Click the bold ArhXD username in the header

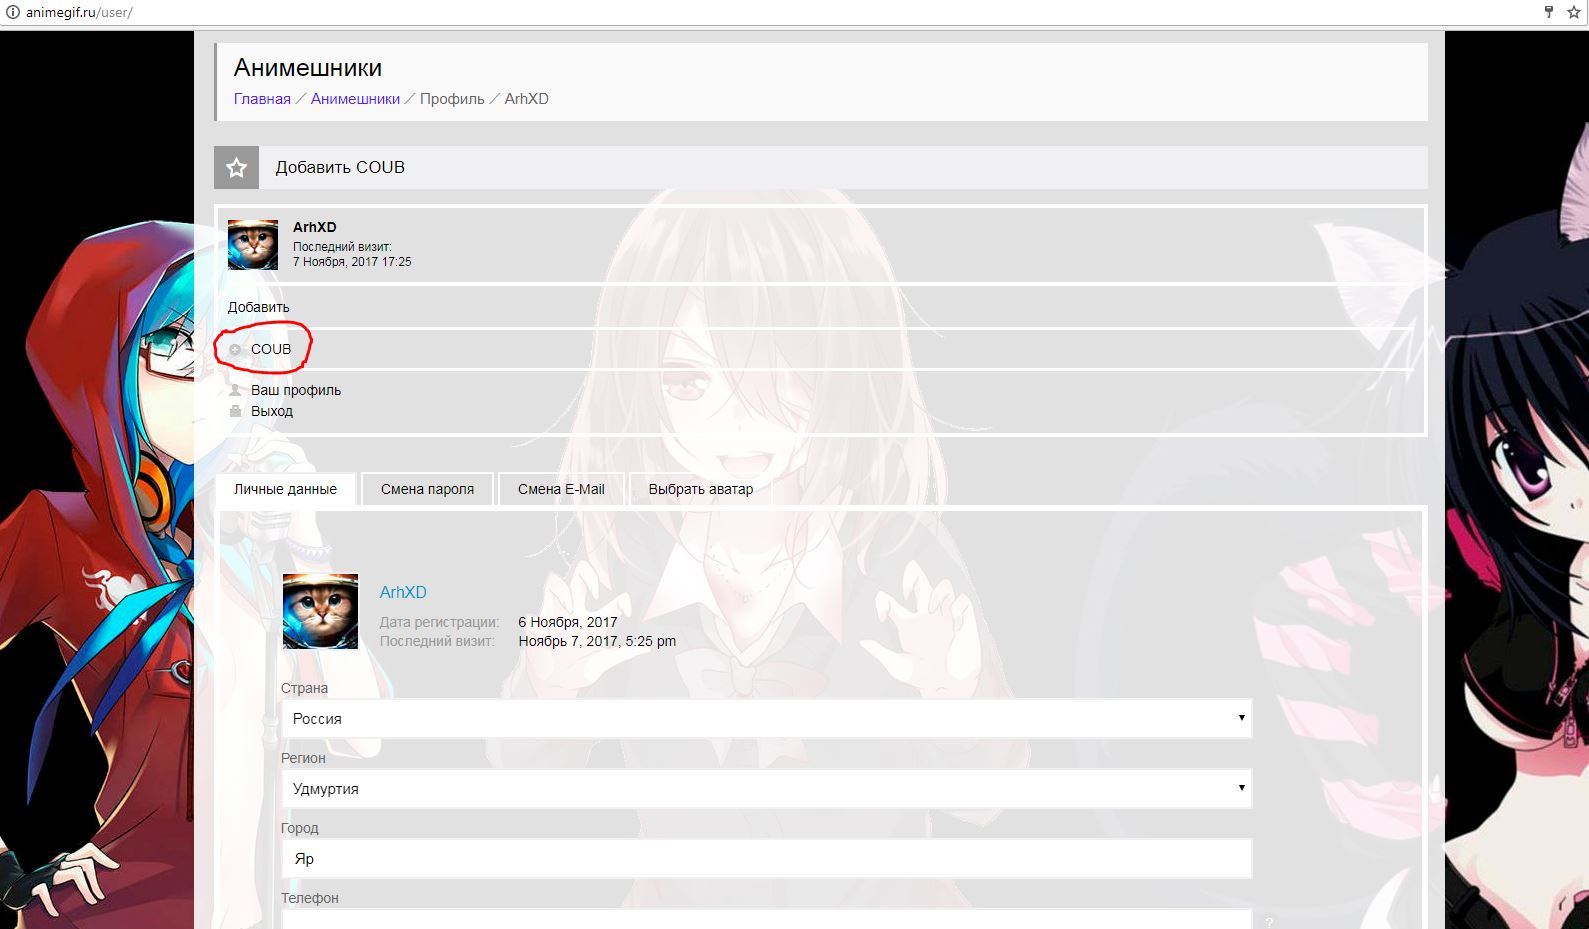pos(314,227)
